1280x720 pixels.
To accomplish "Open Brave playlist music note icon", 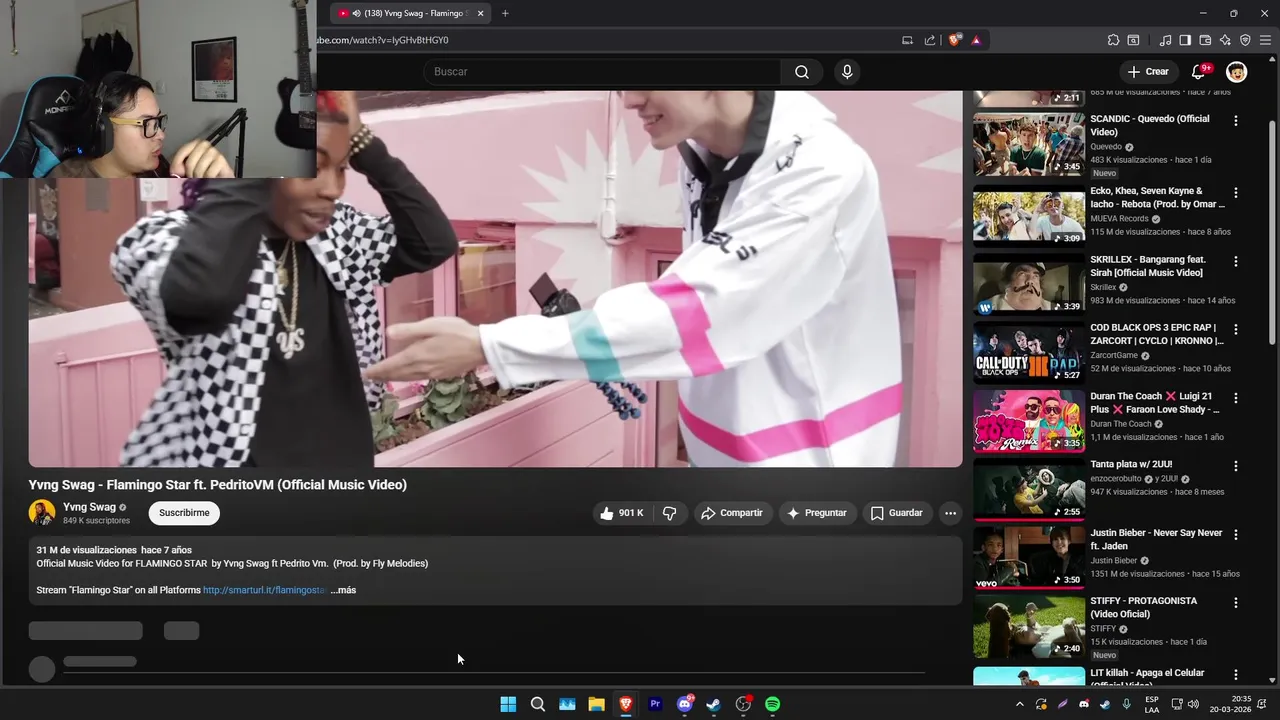I will point(1165,40).
